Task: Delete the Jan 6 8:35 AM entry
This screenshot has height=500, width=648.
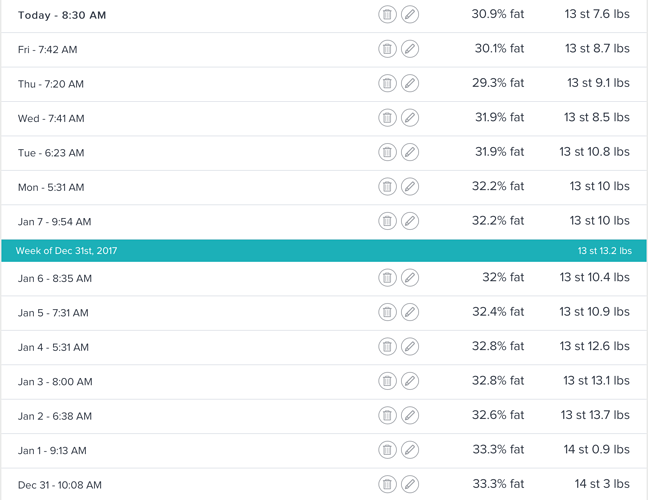Action: tap(387, 278)
